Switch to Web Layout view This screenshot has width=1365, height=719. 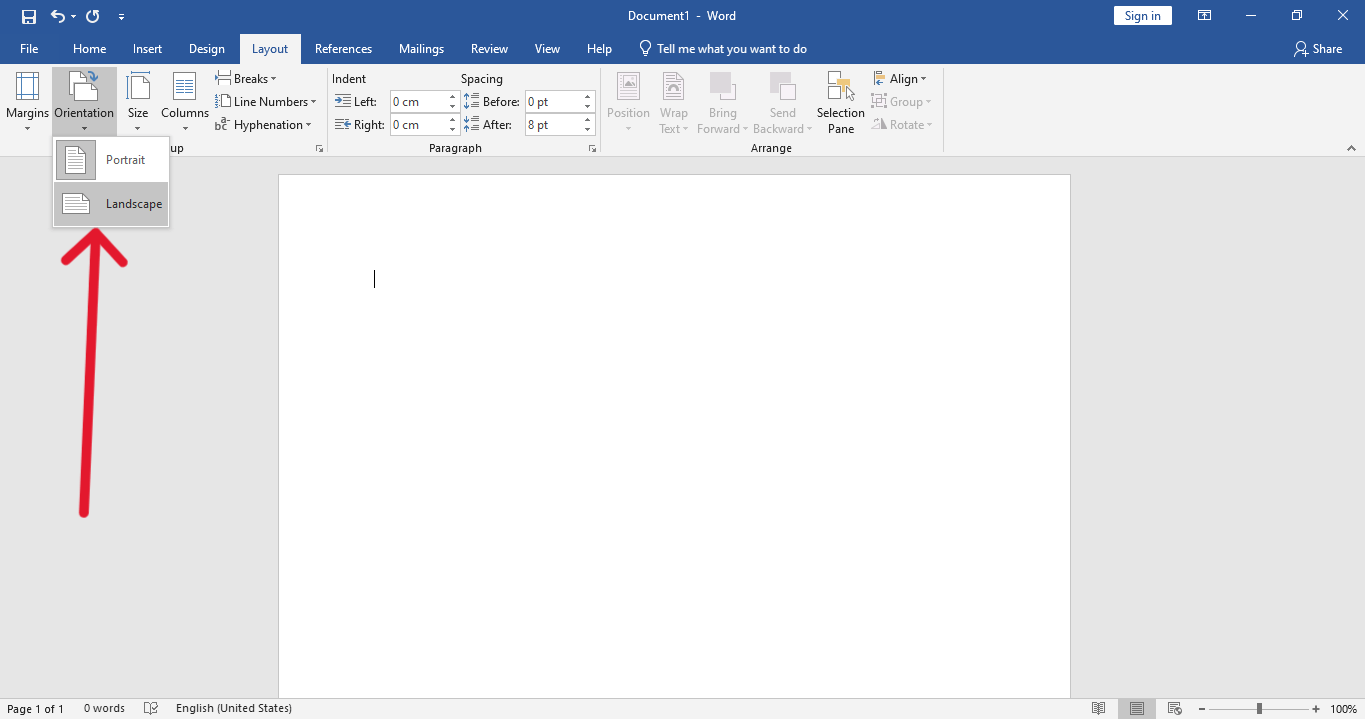1175,708
